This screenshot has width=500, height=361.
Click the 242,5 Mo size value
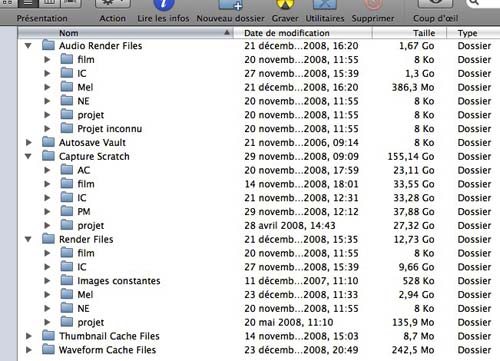(x=413, y=350)
